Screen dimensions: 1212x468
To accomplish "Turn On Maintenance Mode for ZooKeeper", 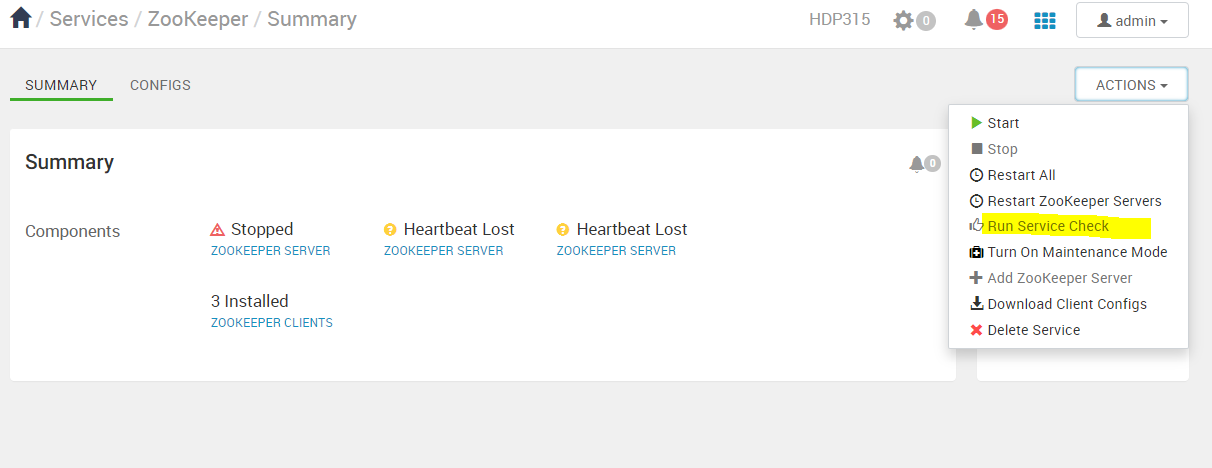I will (x=1077, y=252).
